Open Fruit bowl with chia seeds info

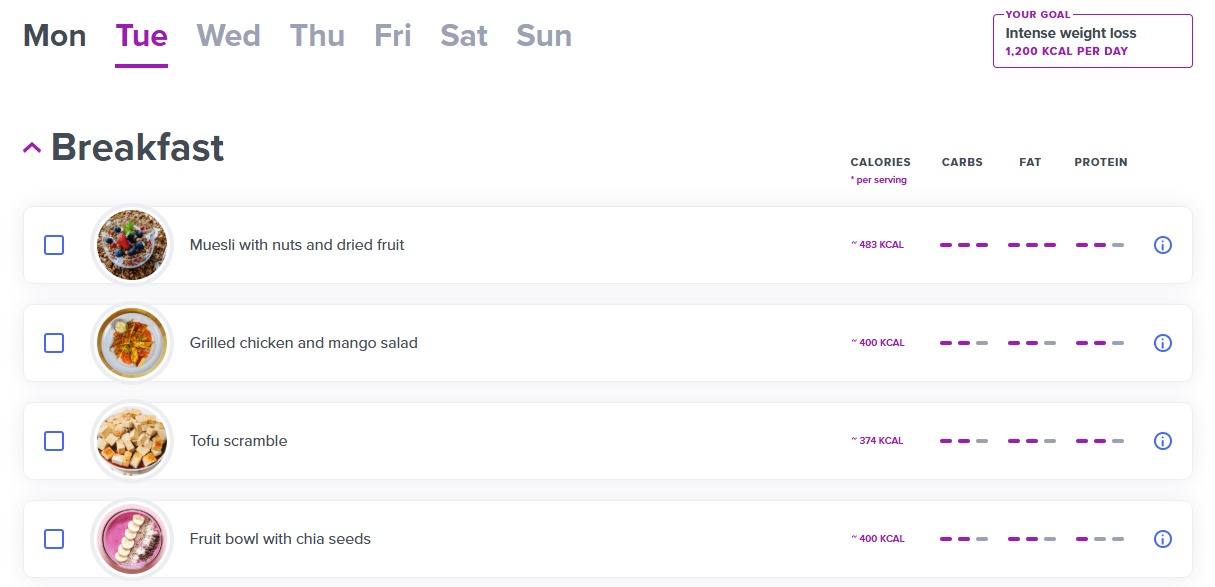(x=1162, y=539)
